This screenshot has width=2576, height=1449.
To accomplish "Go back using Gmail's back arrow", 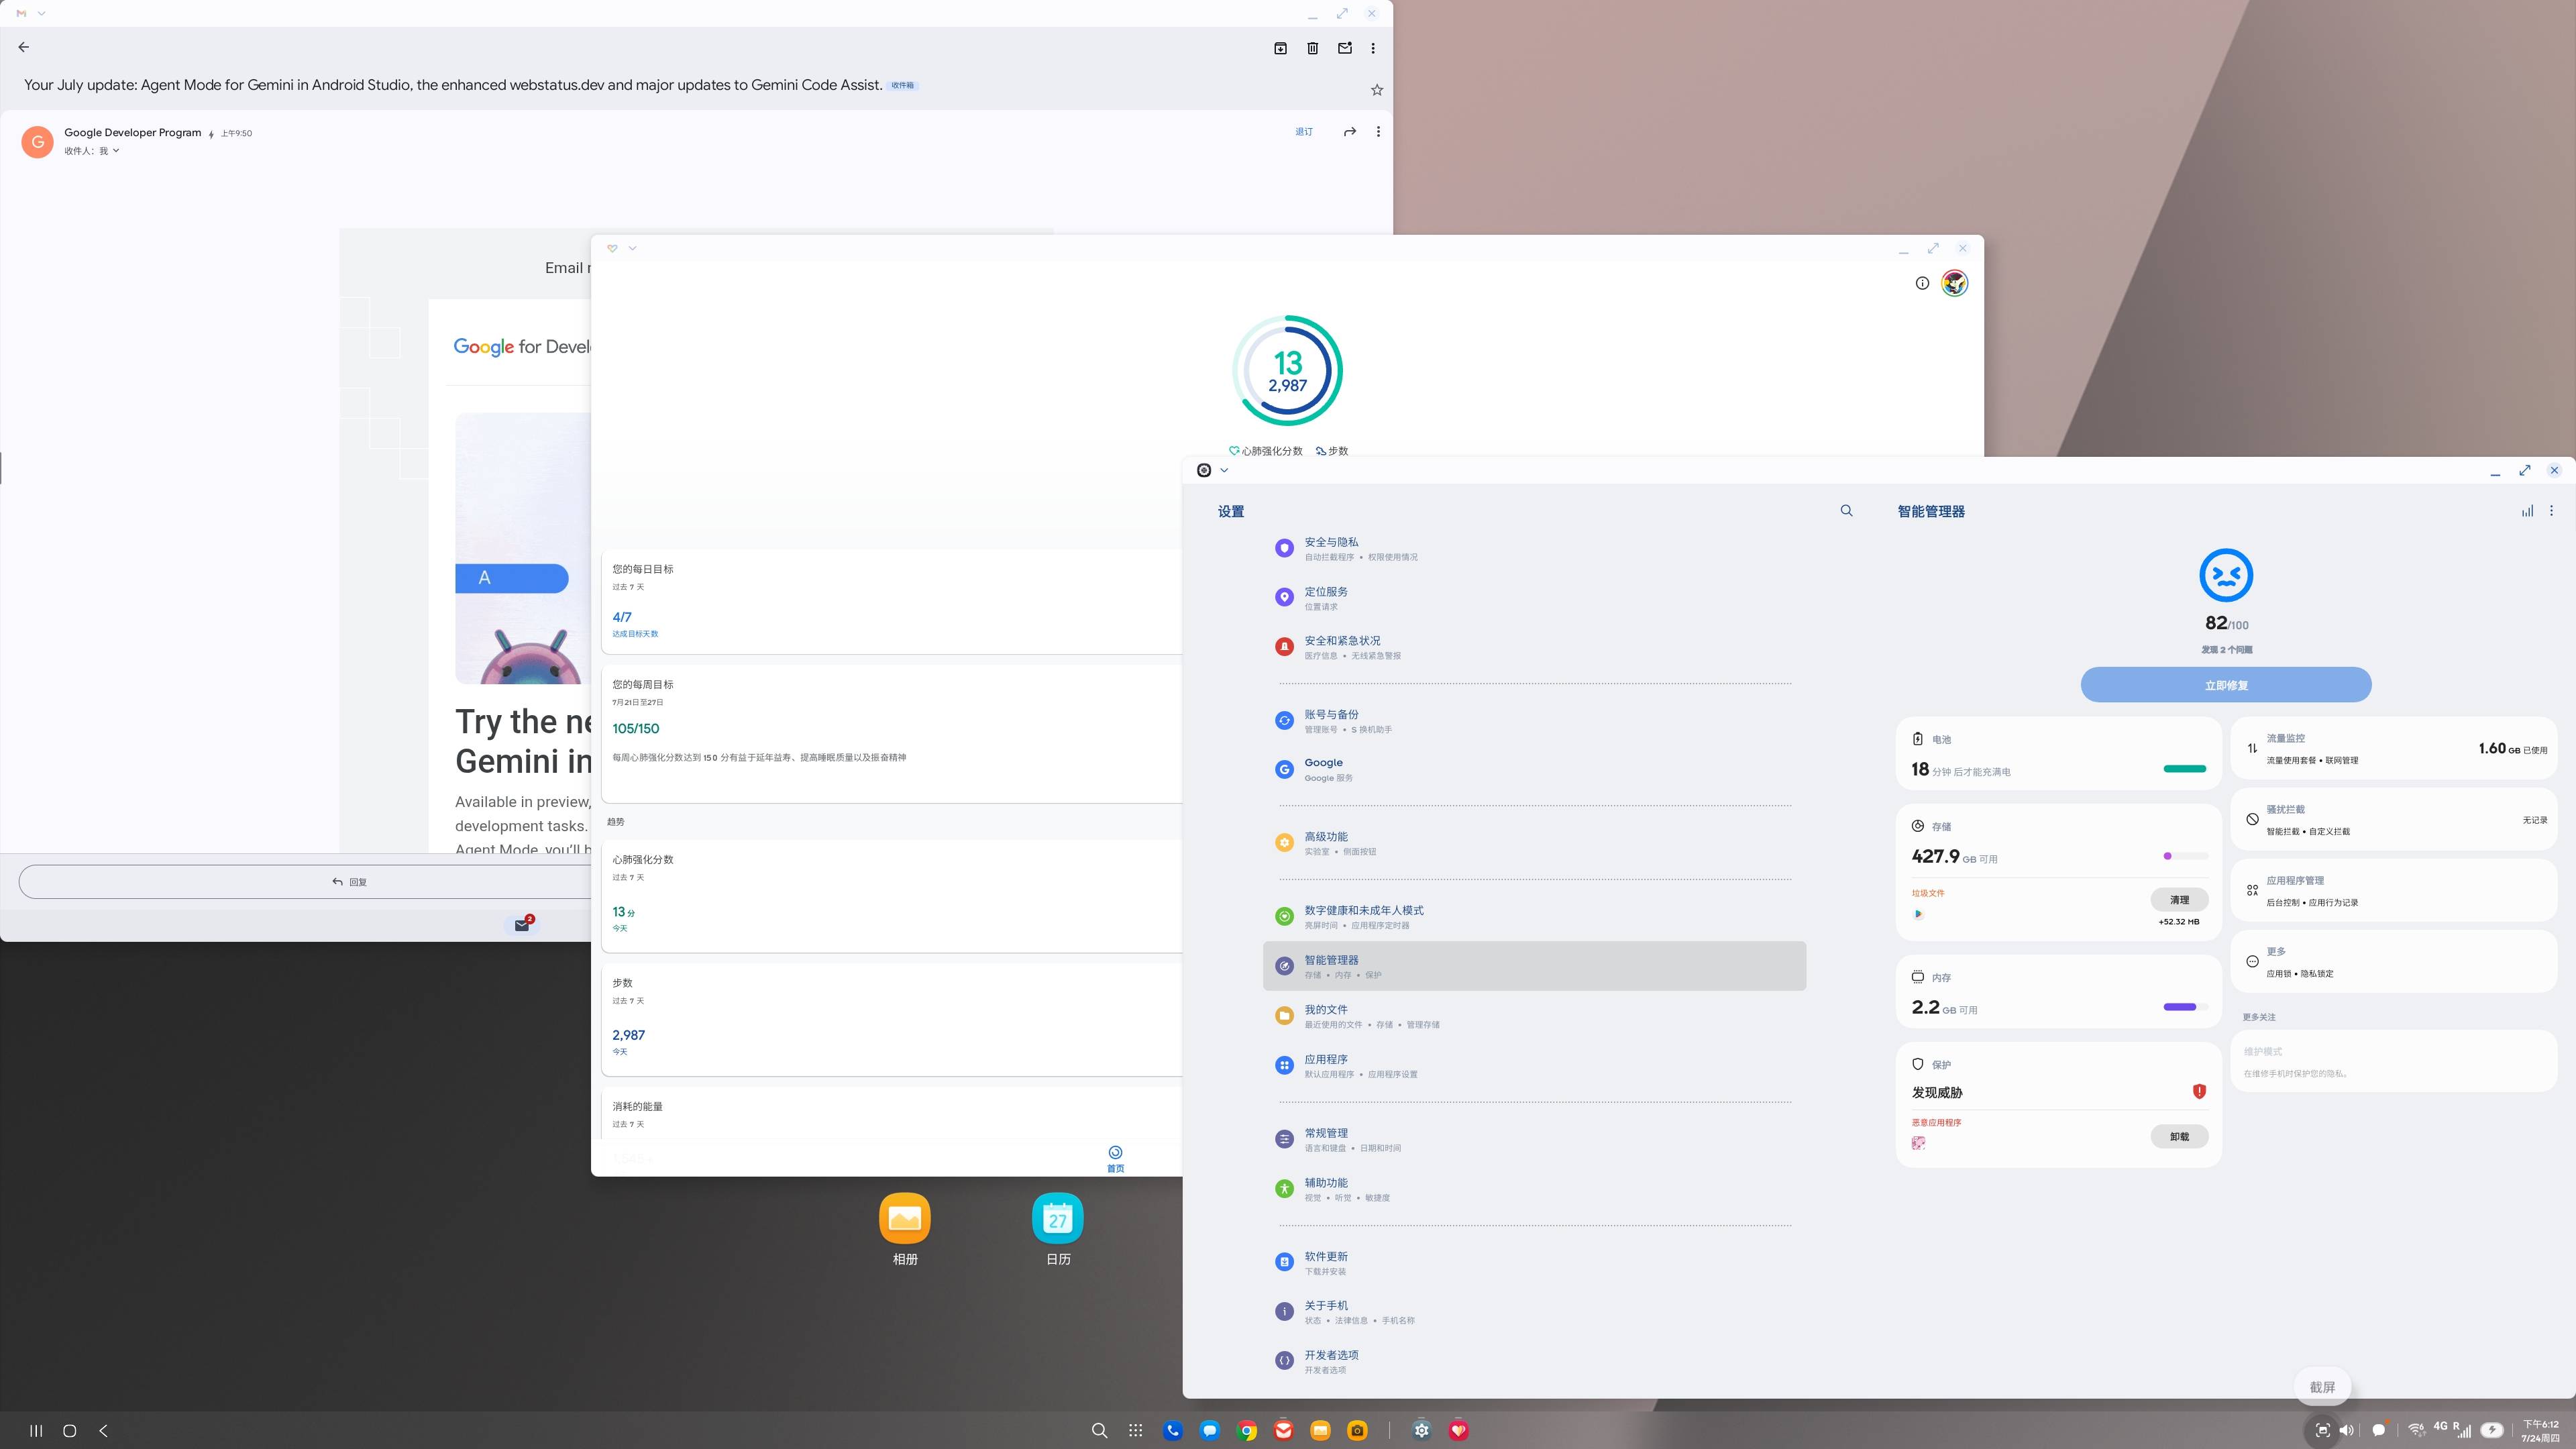I will 24,47.
